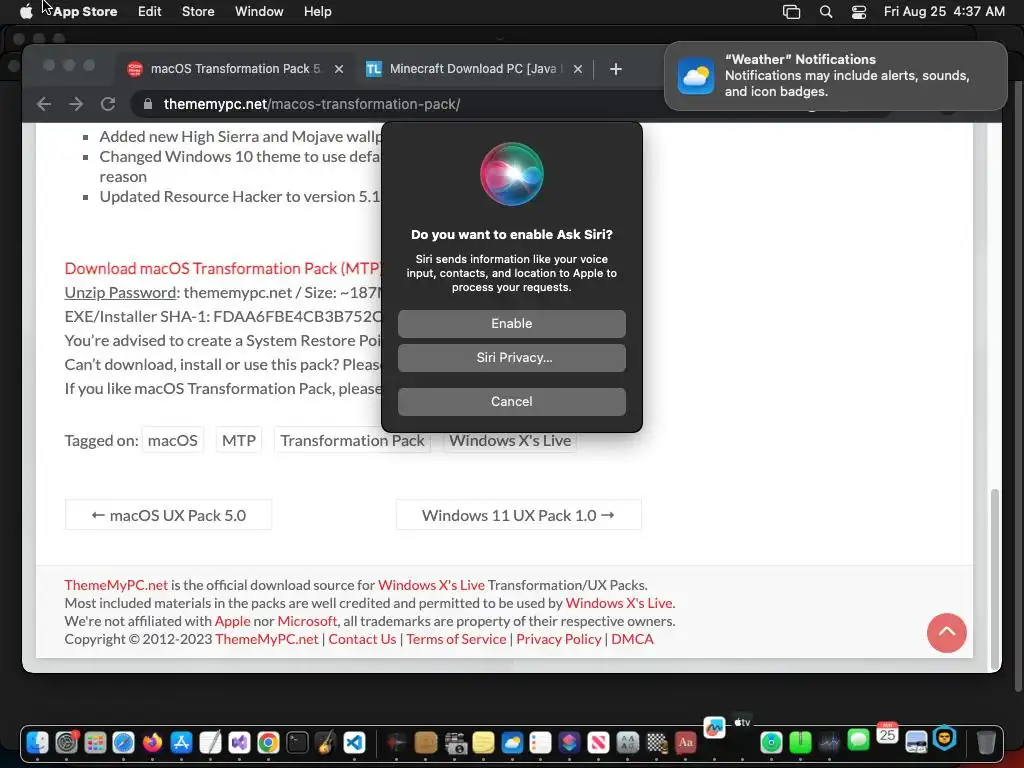
Task: Open Finder from the Dock
Action: [37, 743]
